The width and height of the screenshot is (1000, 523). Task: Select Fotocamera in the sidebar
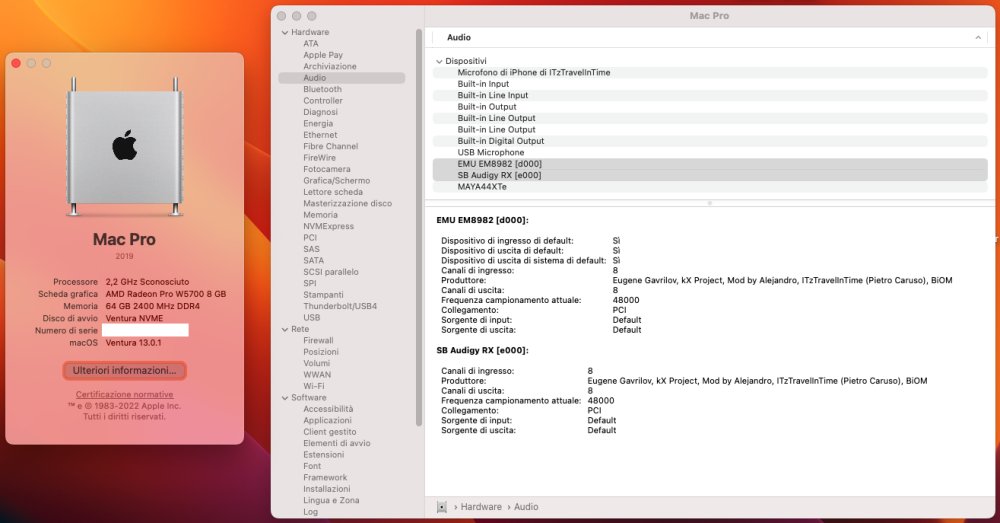tap(327, 170)
